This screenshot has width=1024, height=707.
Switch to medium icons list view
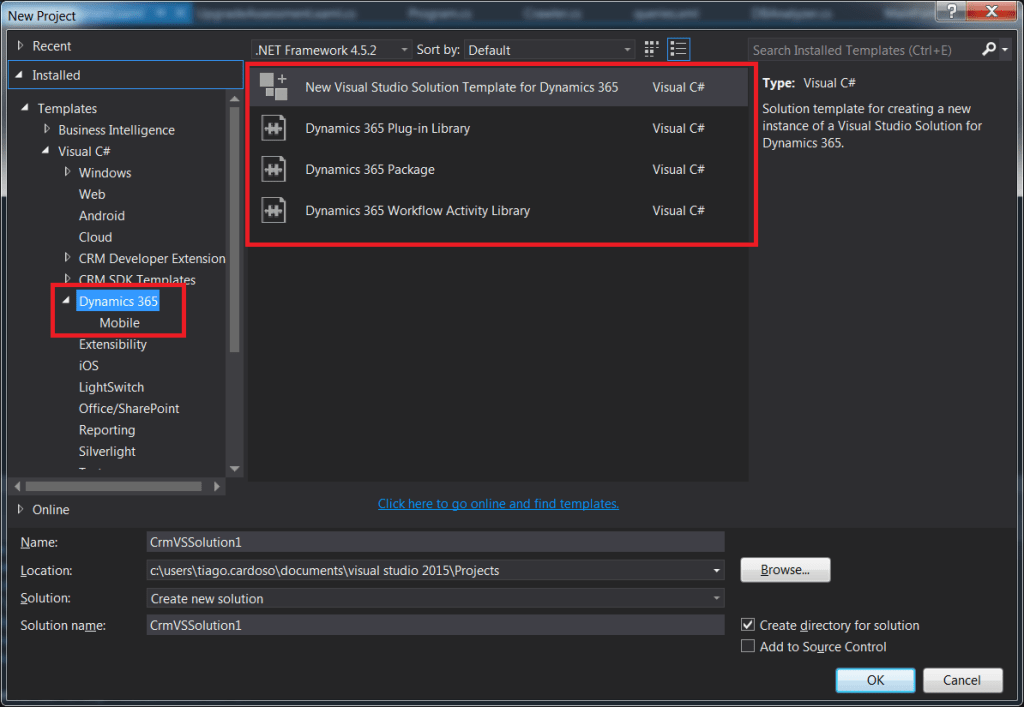(678, 49)
